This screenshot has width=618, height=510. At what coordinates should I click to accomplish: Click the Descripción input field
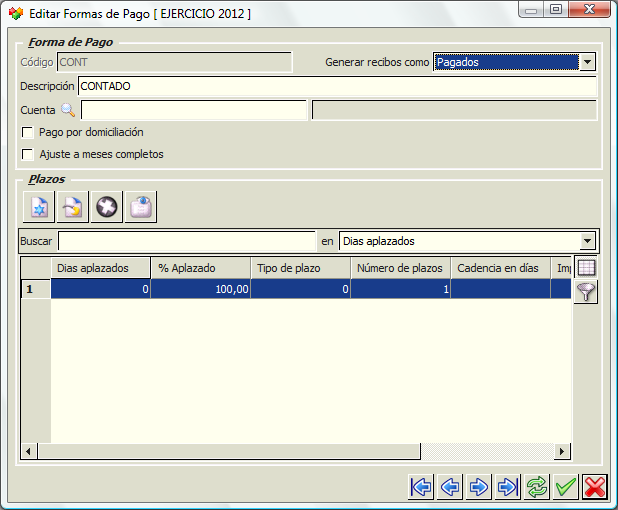click(x=337, y=86)
